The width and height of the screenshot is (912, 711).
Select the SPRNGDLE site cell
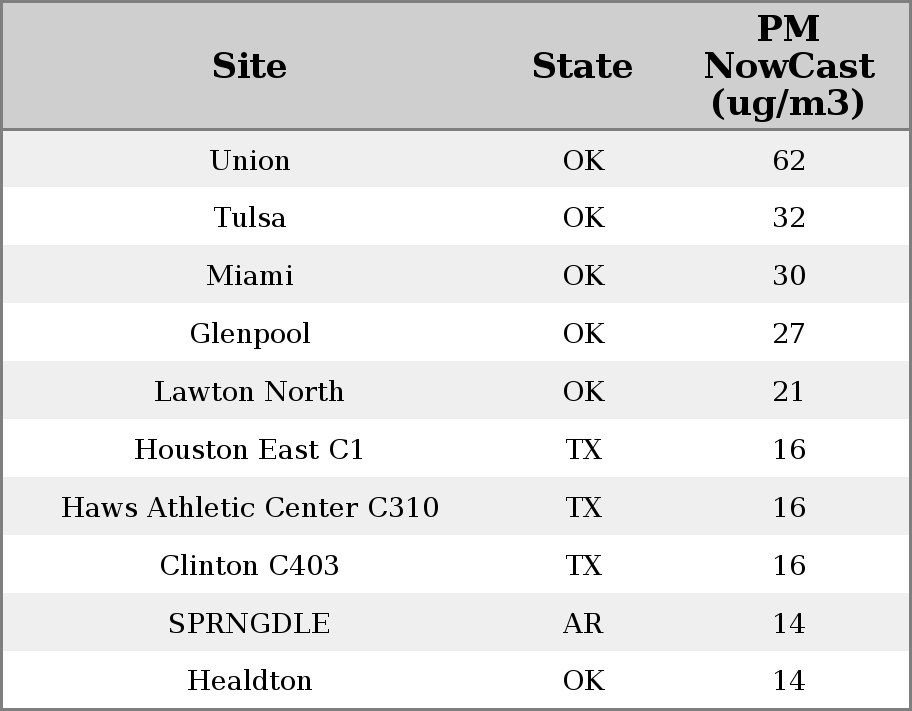pos(250,623)
